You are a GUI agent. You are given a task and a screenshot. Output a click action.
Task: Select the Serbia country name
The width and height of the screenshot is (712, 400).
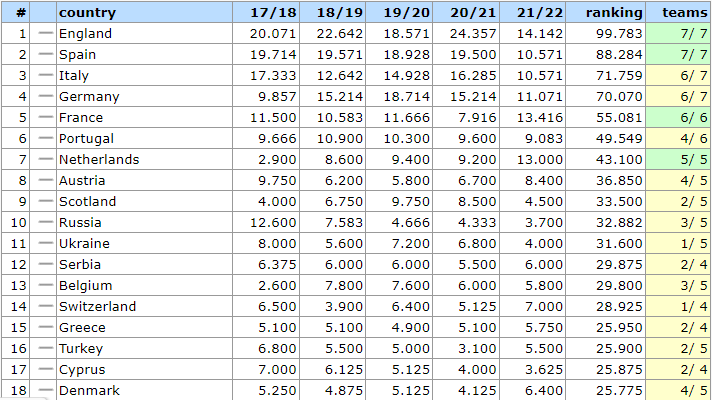(x=79, y=264)
